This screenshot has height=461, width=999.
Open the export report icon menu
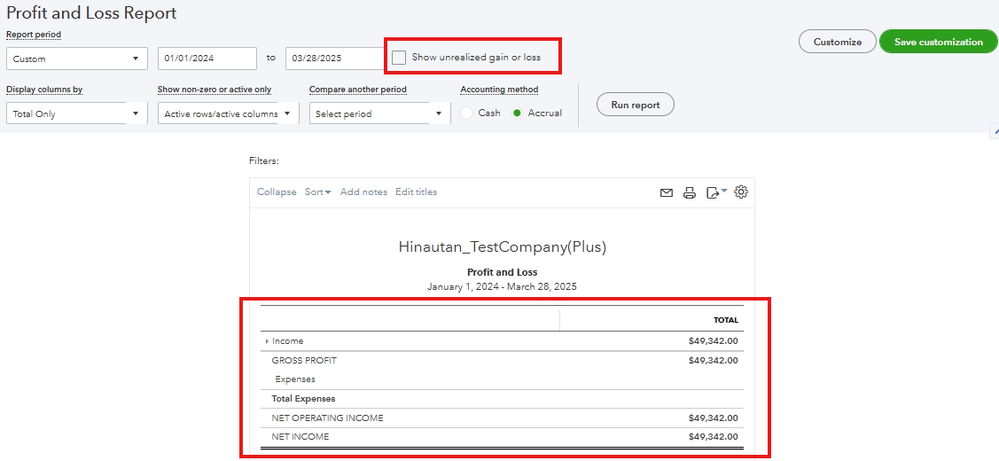pos(716,193)
